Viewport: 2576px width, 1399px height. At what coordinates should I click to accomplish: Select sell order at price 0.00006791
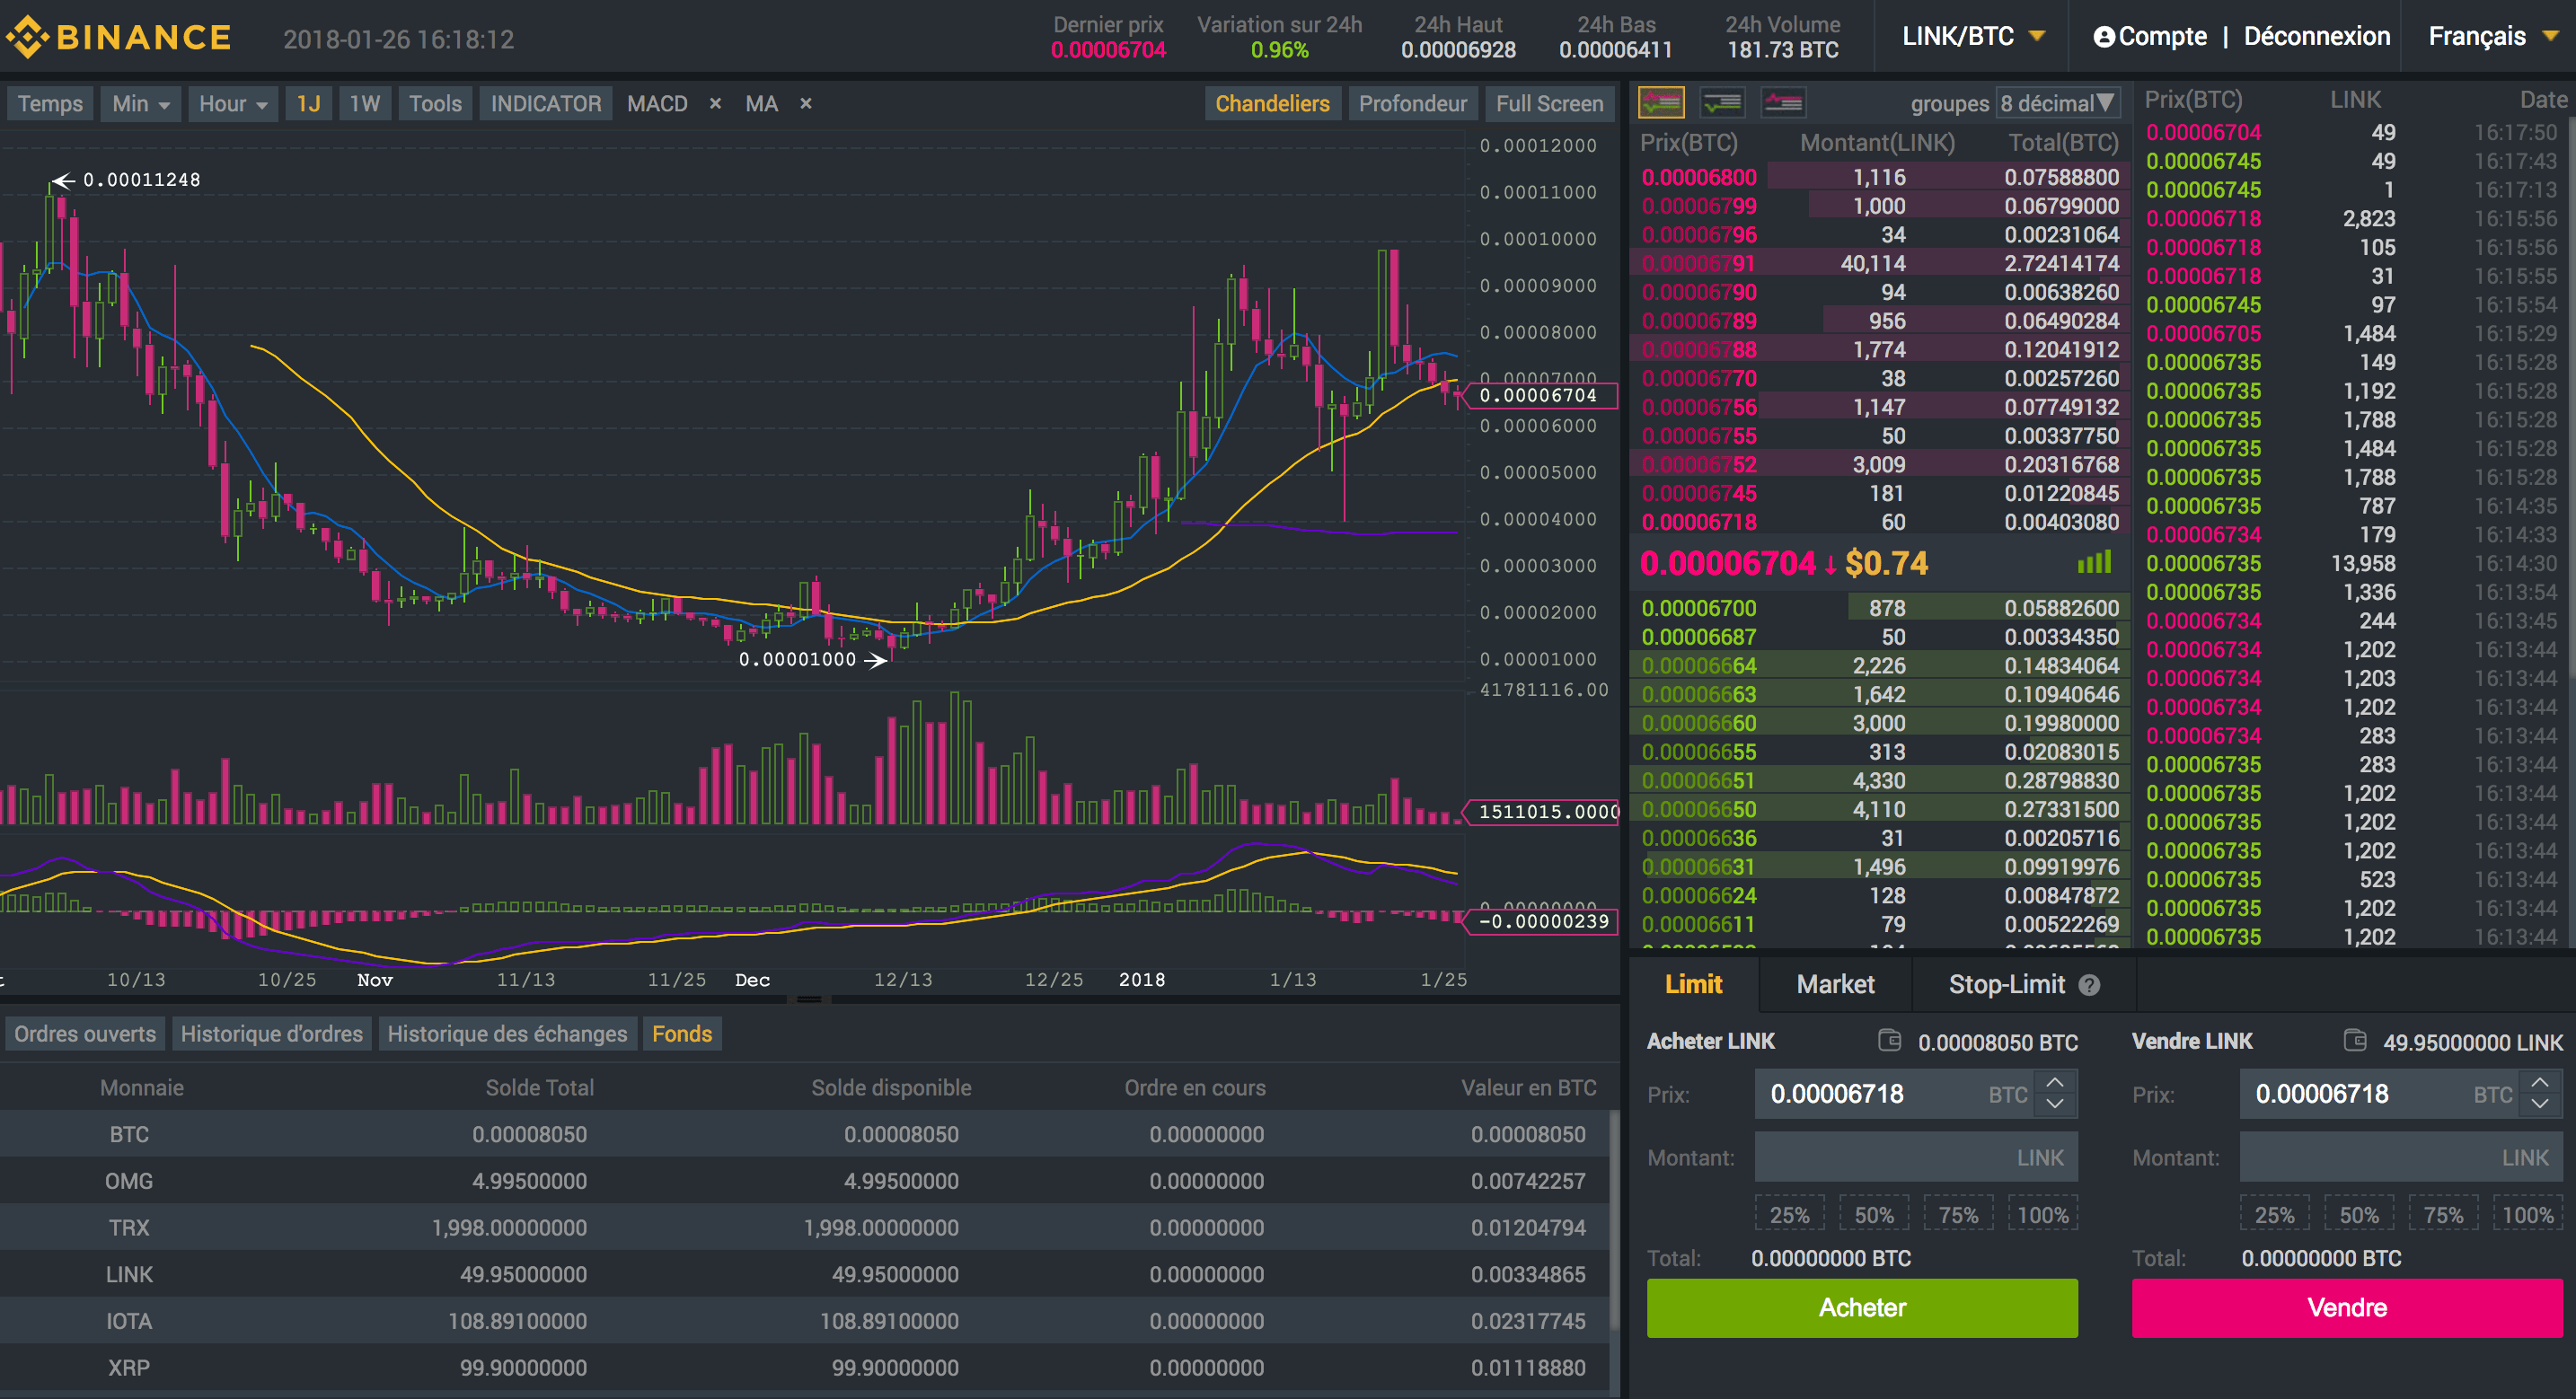point(1880,263)
